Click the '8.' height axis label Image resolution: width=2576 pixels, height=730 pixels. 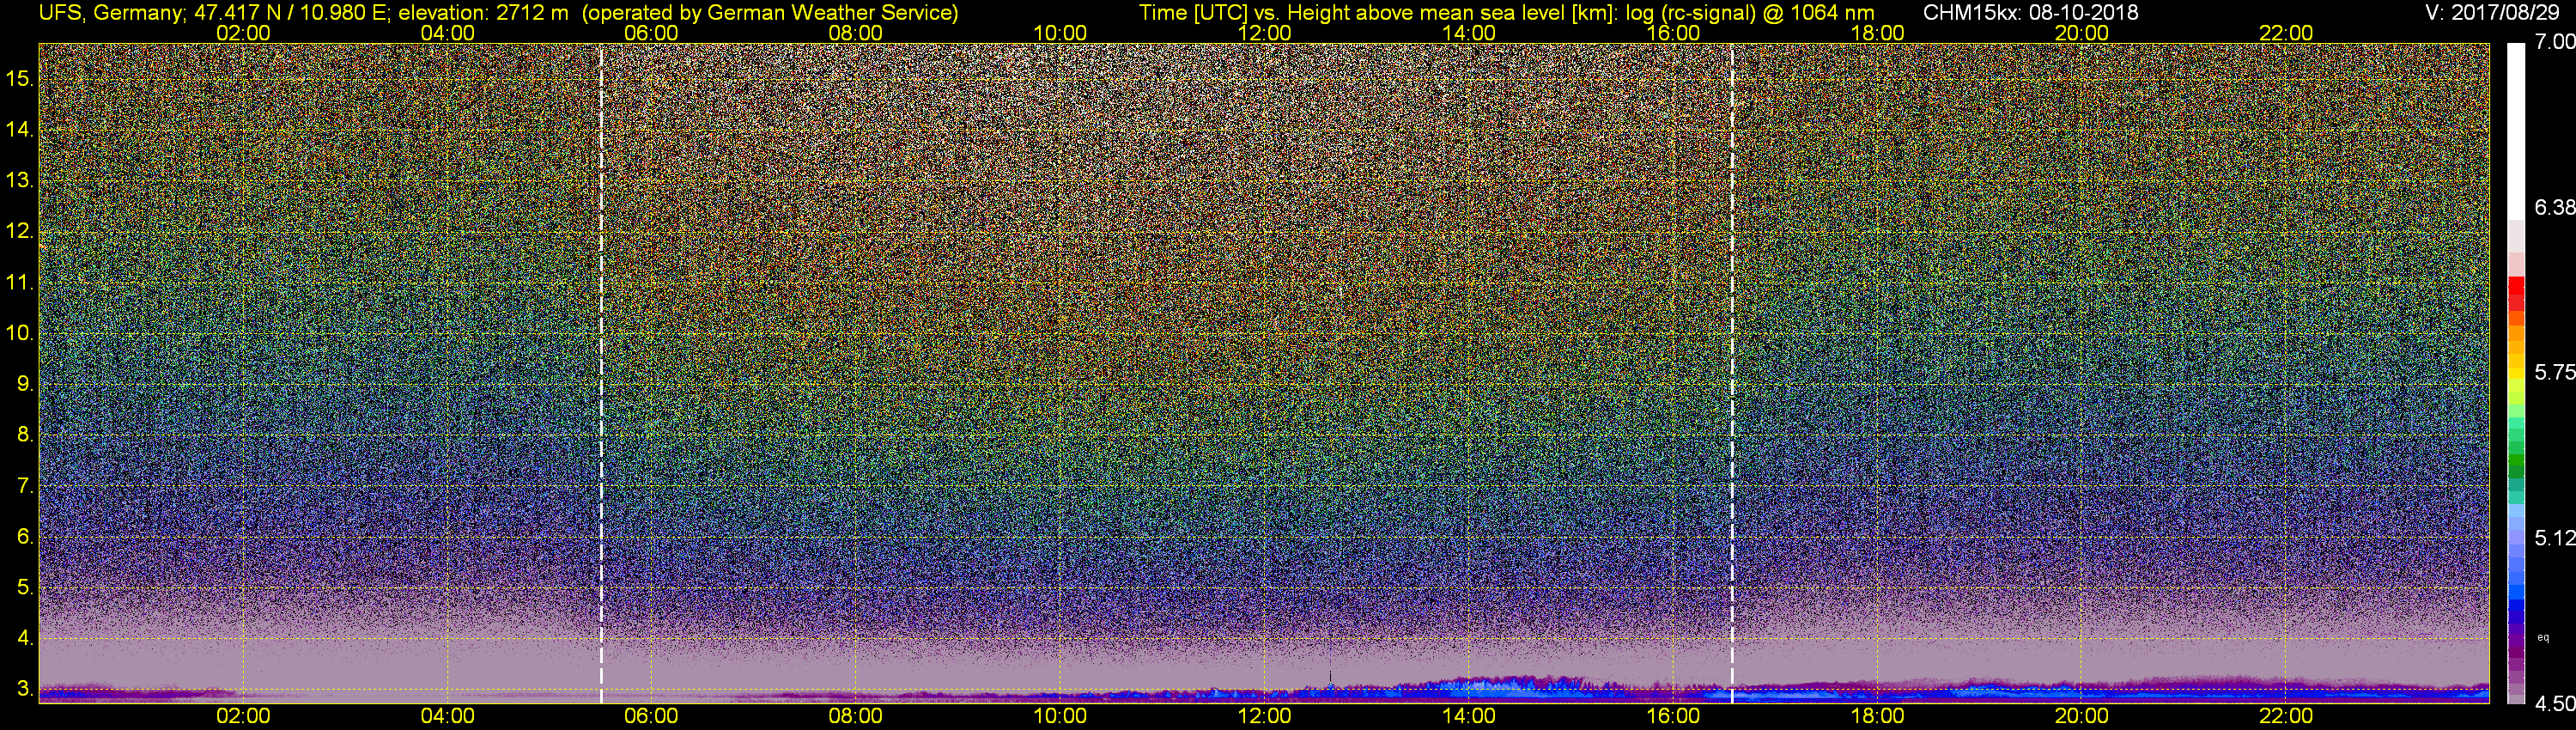click(25, 434)
